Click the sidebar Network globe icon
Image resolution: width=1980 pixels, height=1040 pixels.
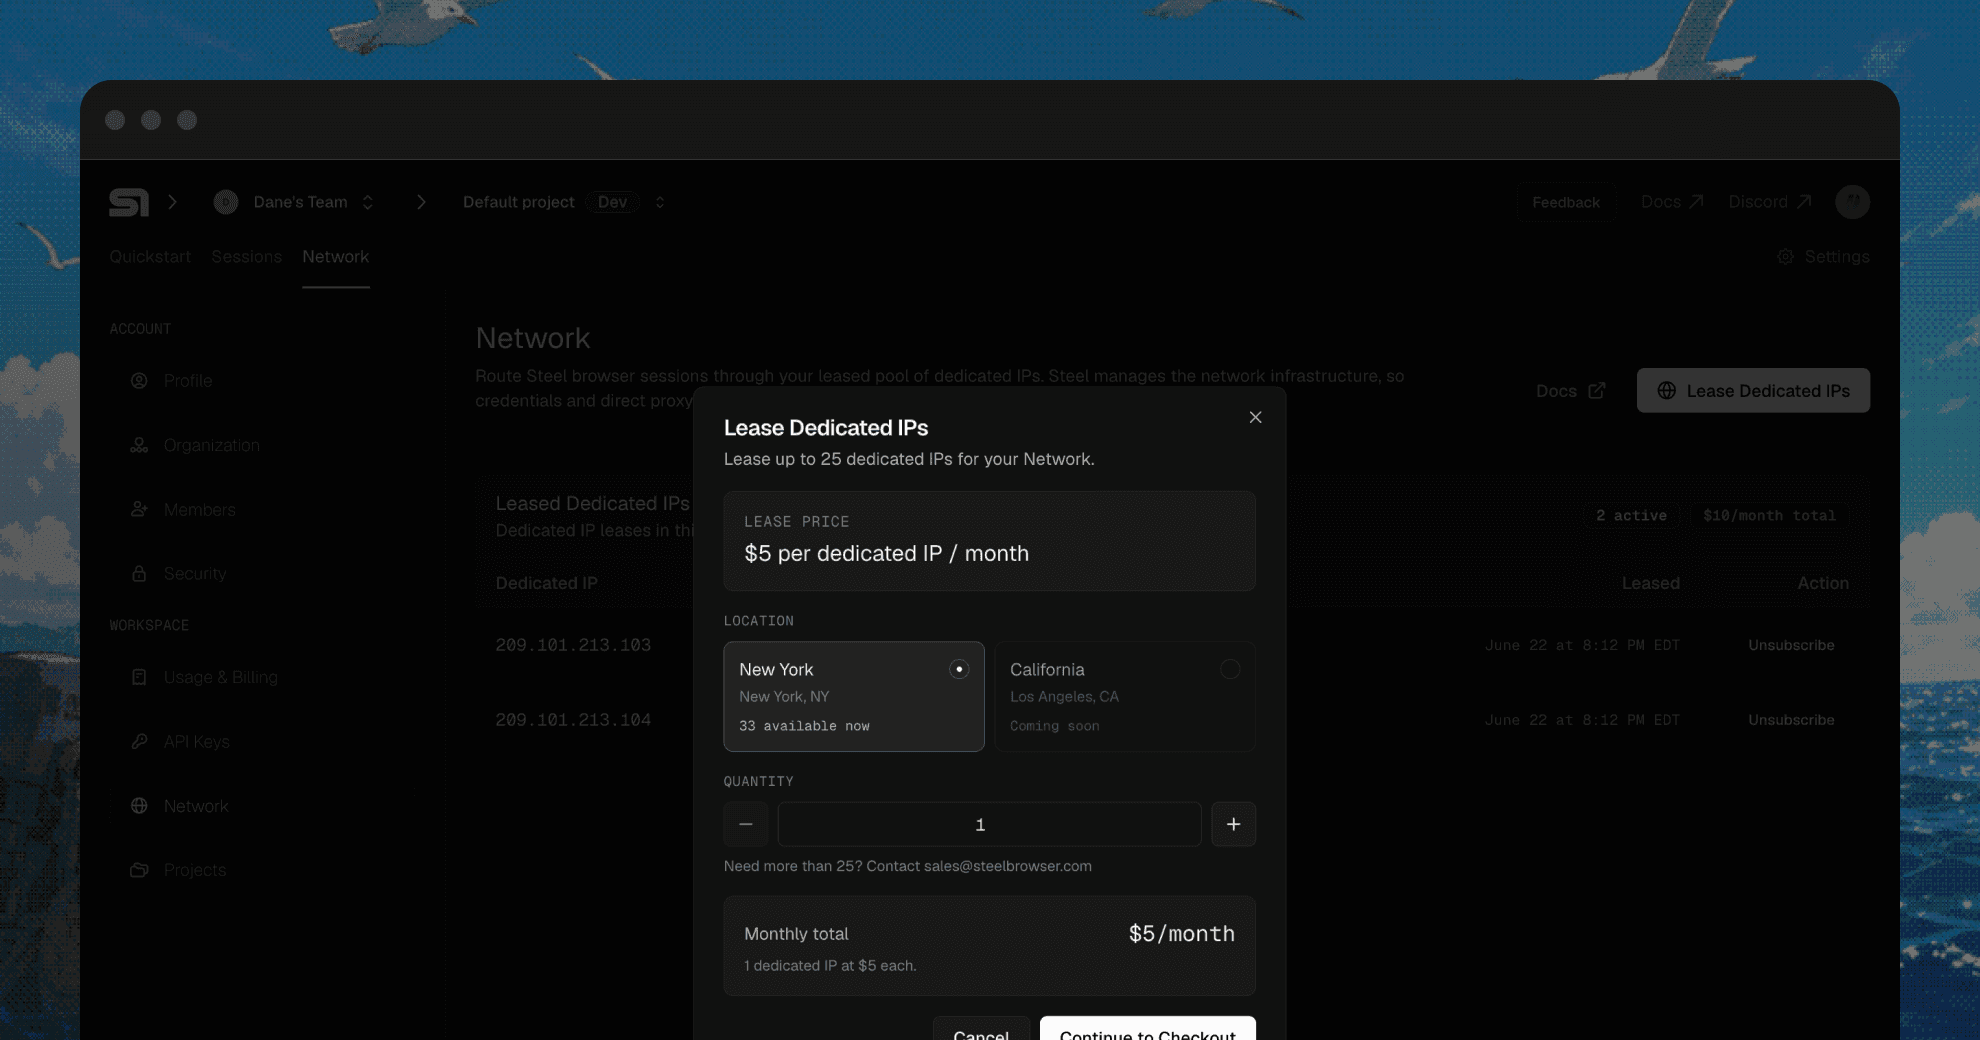[139, 806]
